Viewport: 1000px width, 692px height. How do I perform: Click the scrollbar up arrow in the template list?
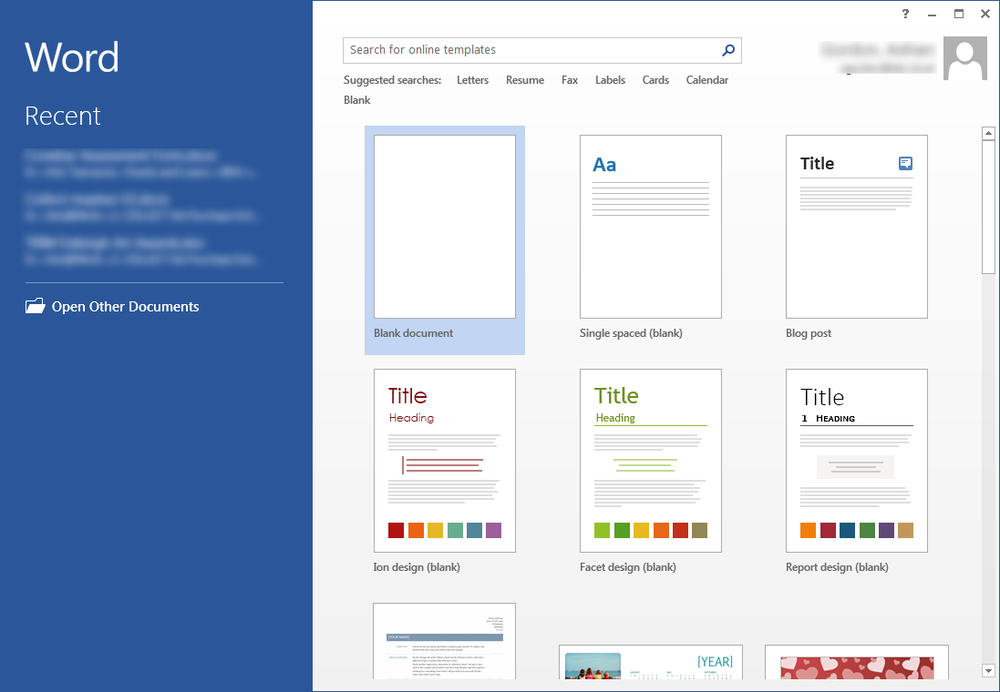(989, 133)
